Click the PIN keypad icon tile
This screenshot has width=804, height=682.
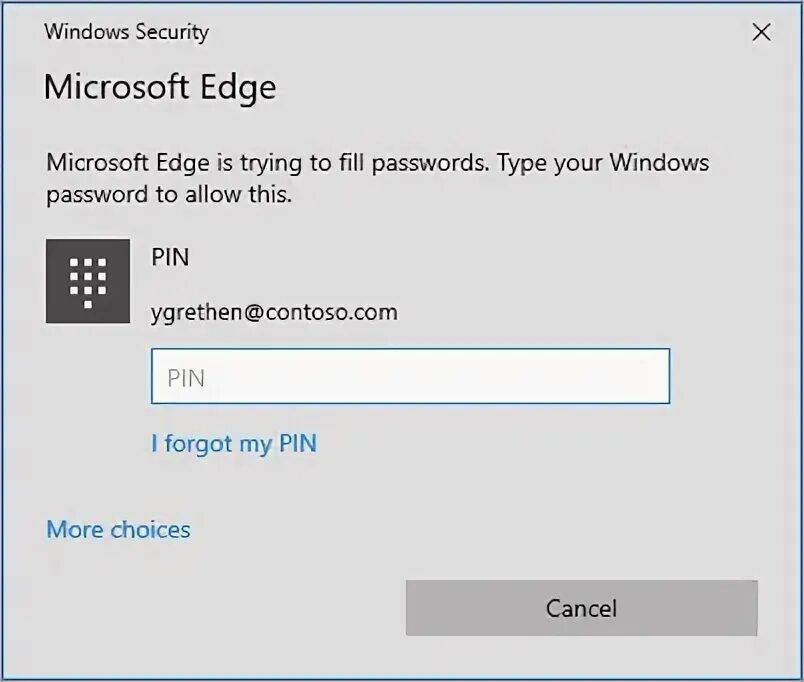click(88, 281)
